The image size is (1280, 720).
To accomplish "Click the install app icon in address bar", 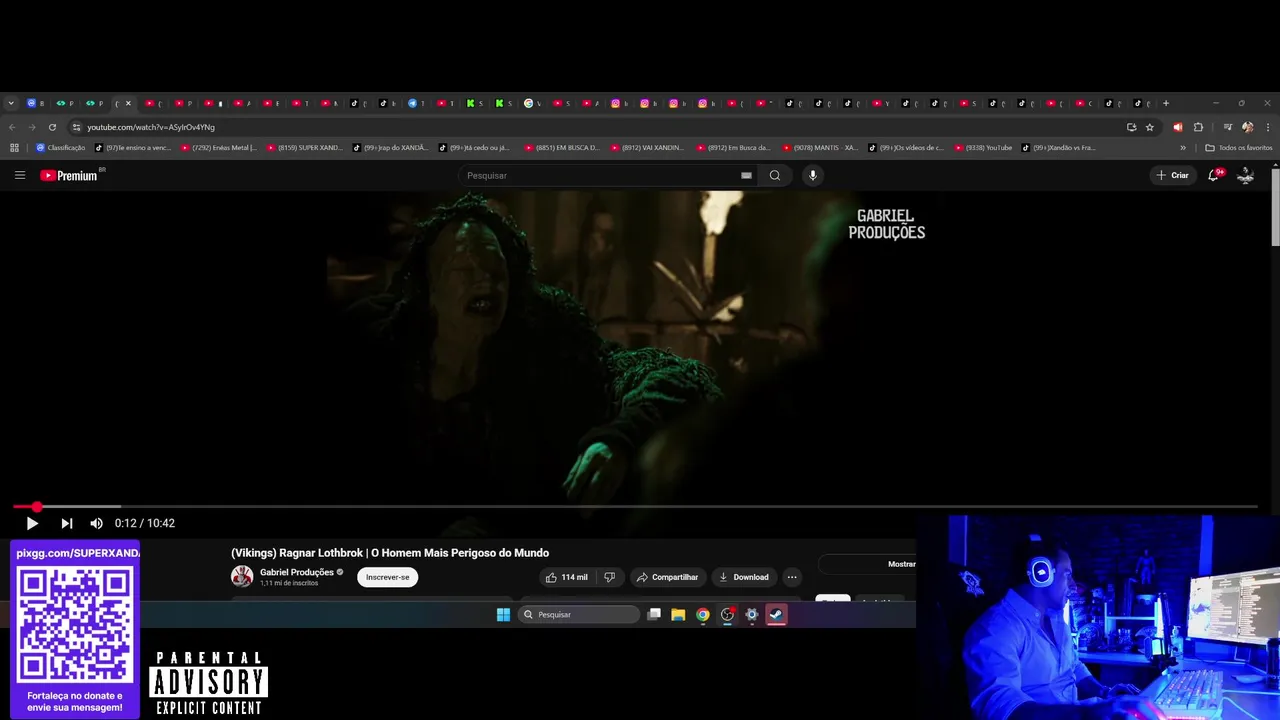I will 1131,127.
